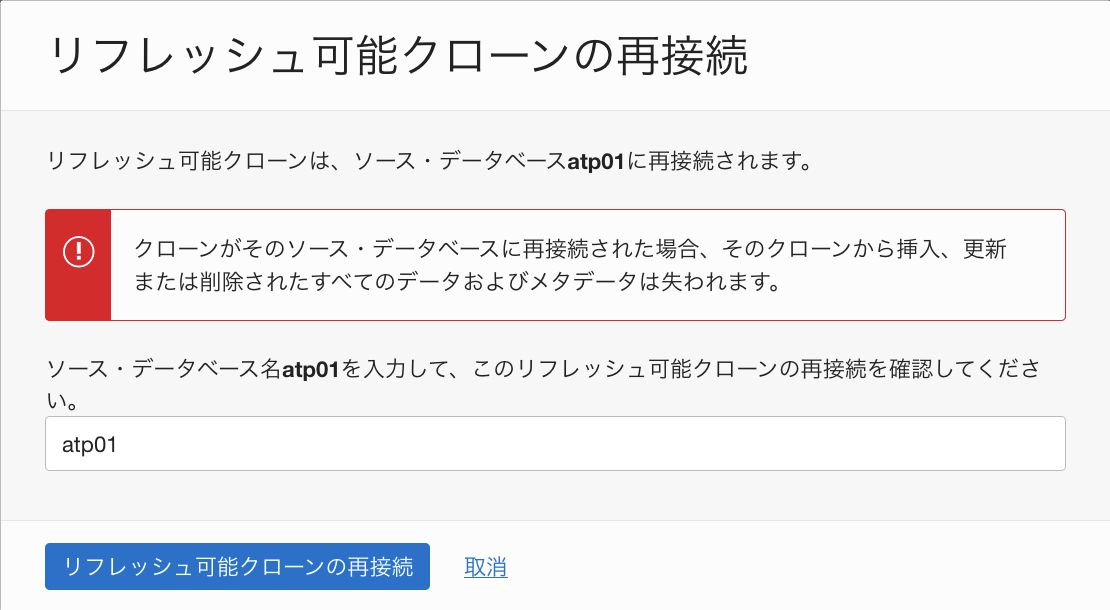Click the 取消 cancel link
This screenshot has width=1110, height=610.
point(485,566)
